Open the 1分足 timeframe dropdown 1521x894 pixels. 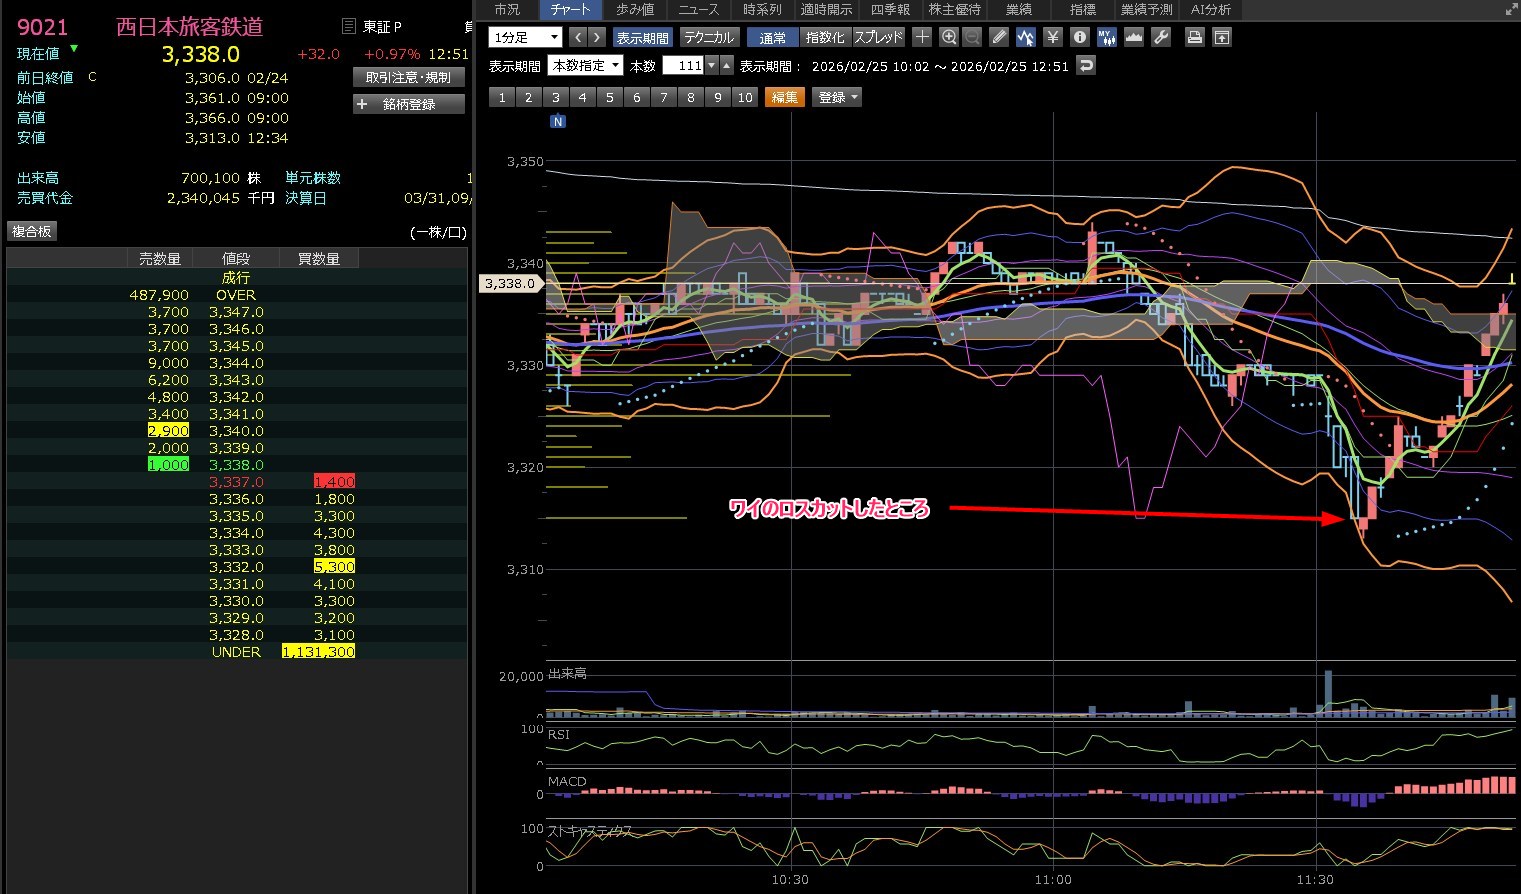click(x=525, y=37)
